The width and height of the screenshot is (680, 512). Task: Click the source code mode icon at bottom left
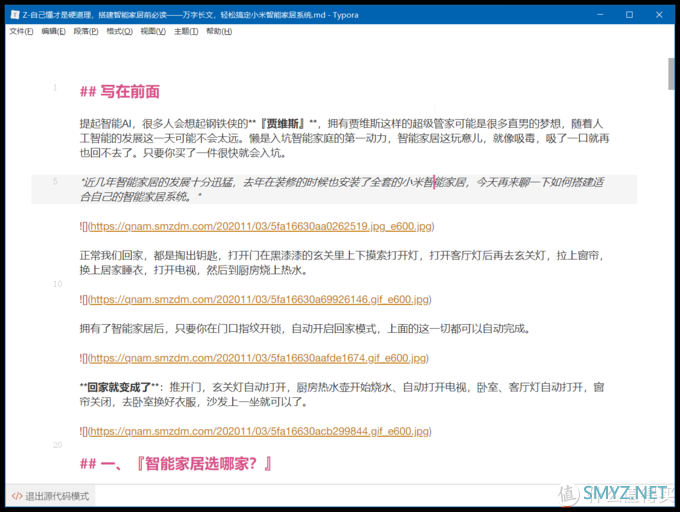tap(17, 496)
